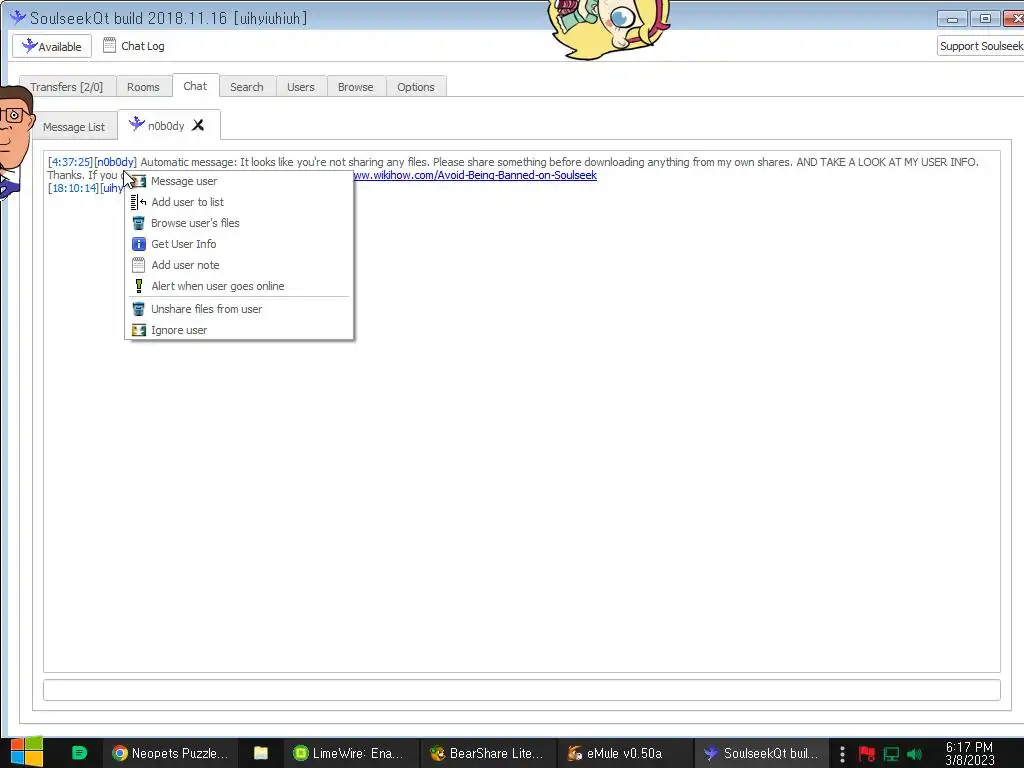The image size is (1024, 768).
Task: Switch to BearShare Lite taskbar window
Action: (487, 753)
